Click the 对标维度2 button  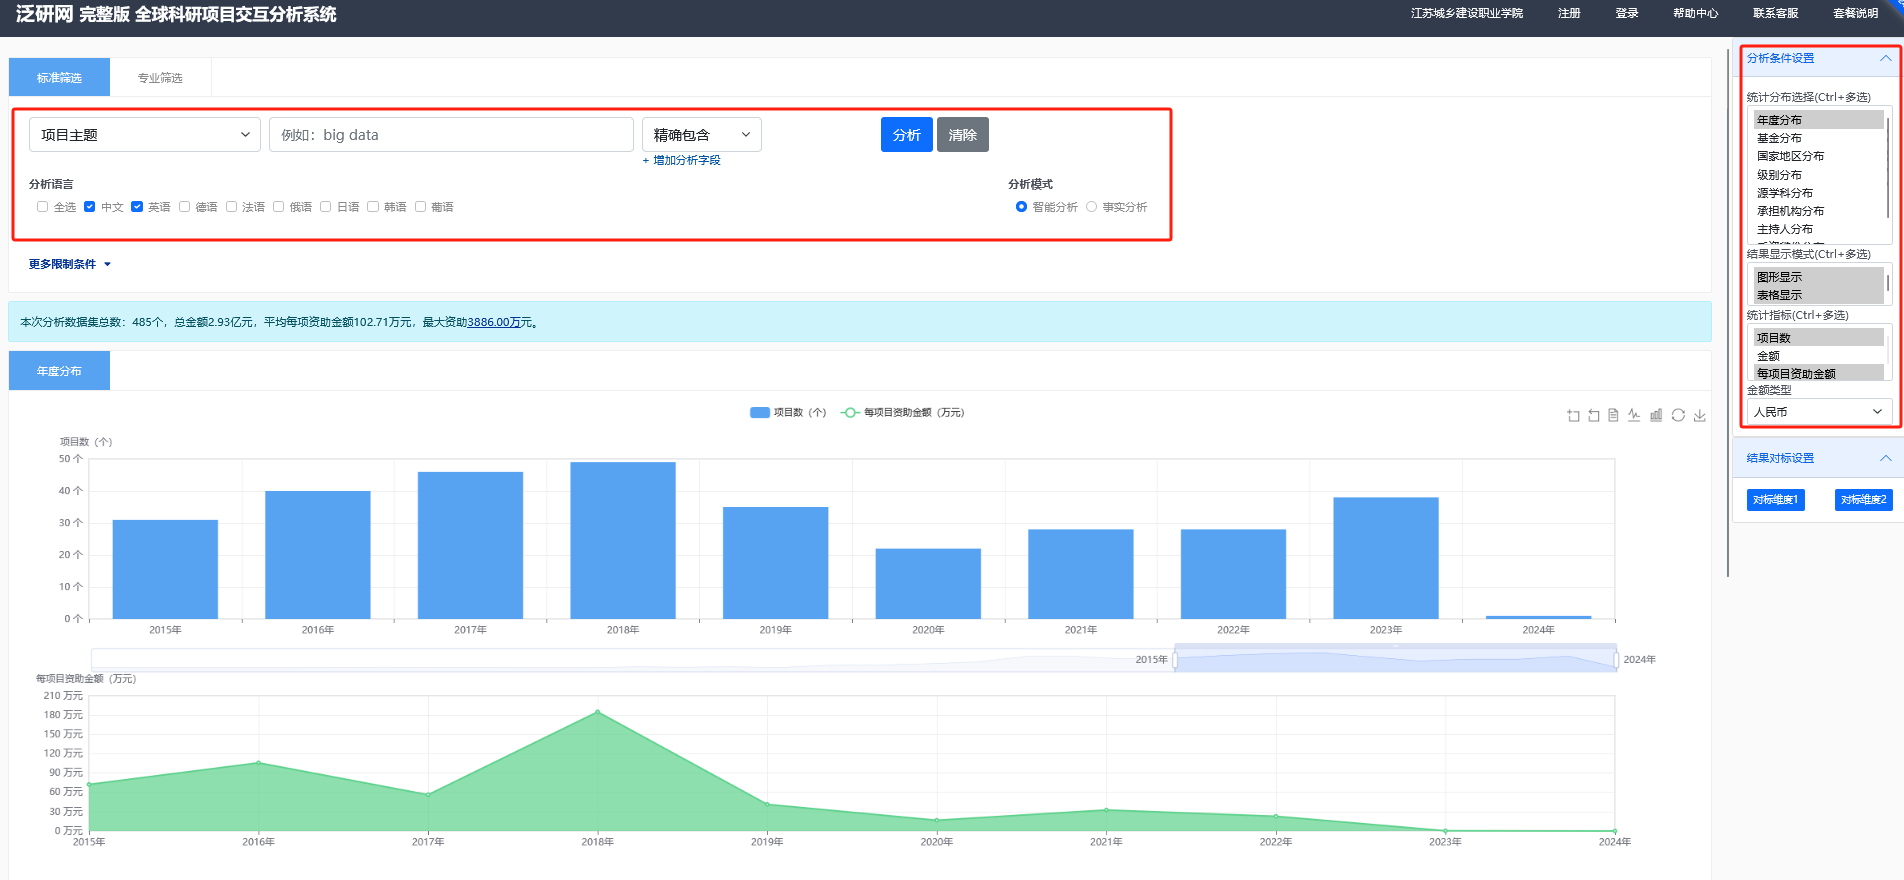pyautogui.click(x=1864, y=499)
